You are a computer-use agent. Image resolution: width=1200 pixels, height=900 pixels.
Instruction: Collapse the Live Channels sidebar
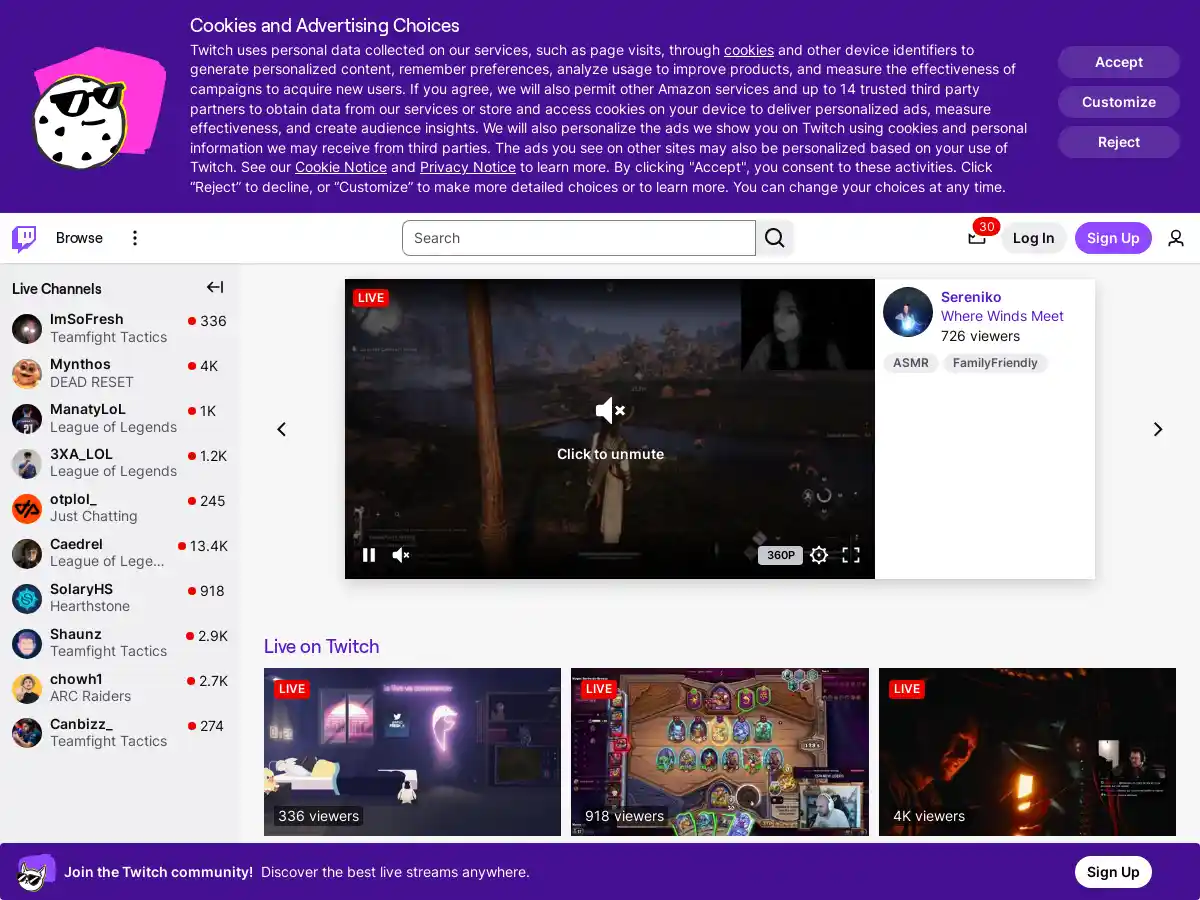[x=214, y=287]
